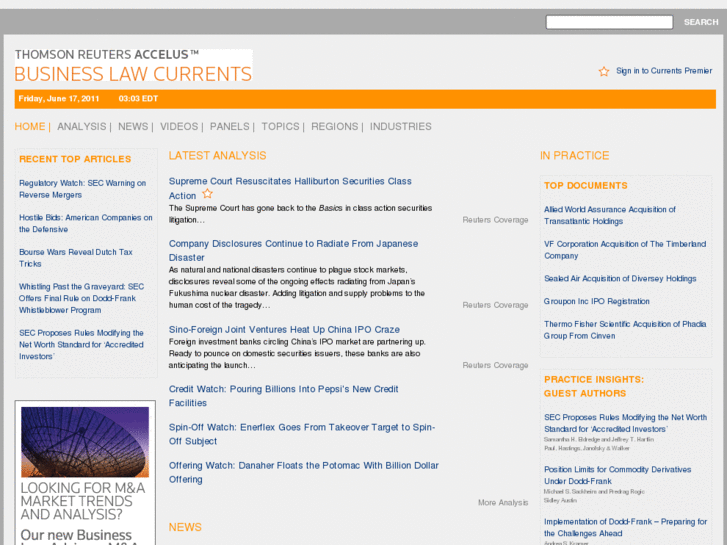Click the TOP DOCUMENTS heading
The width and height of the screenshot is (727, 545).
[x=586, y=186]
